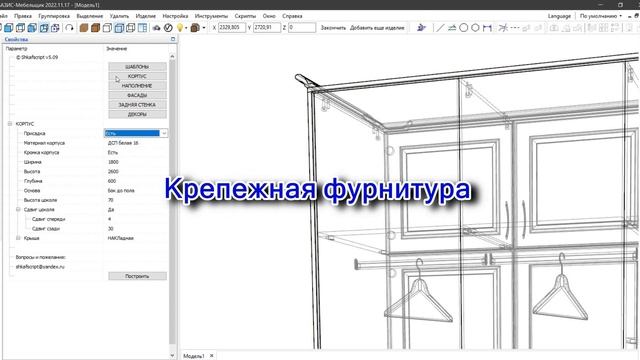Viewport: 640px width, 360px height.
Task: Click the Y coordinate input field
Action: point(267,27)
